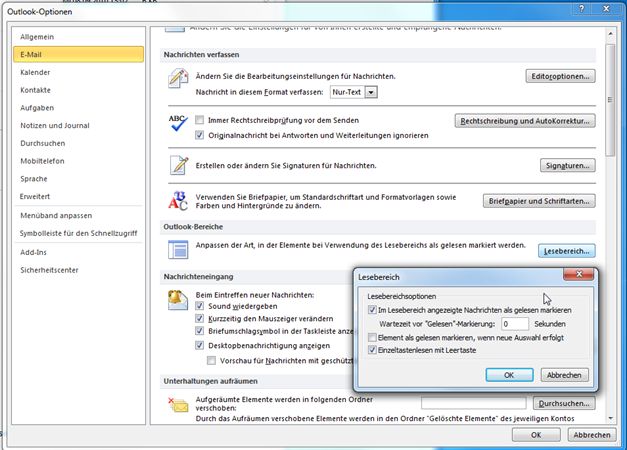Click the 'Editoroptionen...' button
Screen dimensions: 627x450
pos(560,76)
